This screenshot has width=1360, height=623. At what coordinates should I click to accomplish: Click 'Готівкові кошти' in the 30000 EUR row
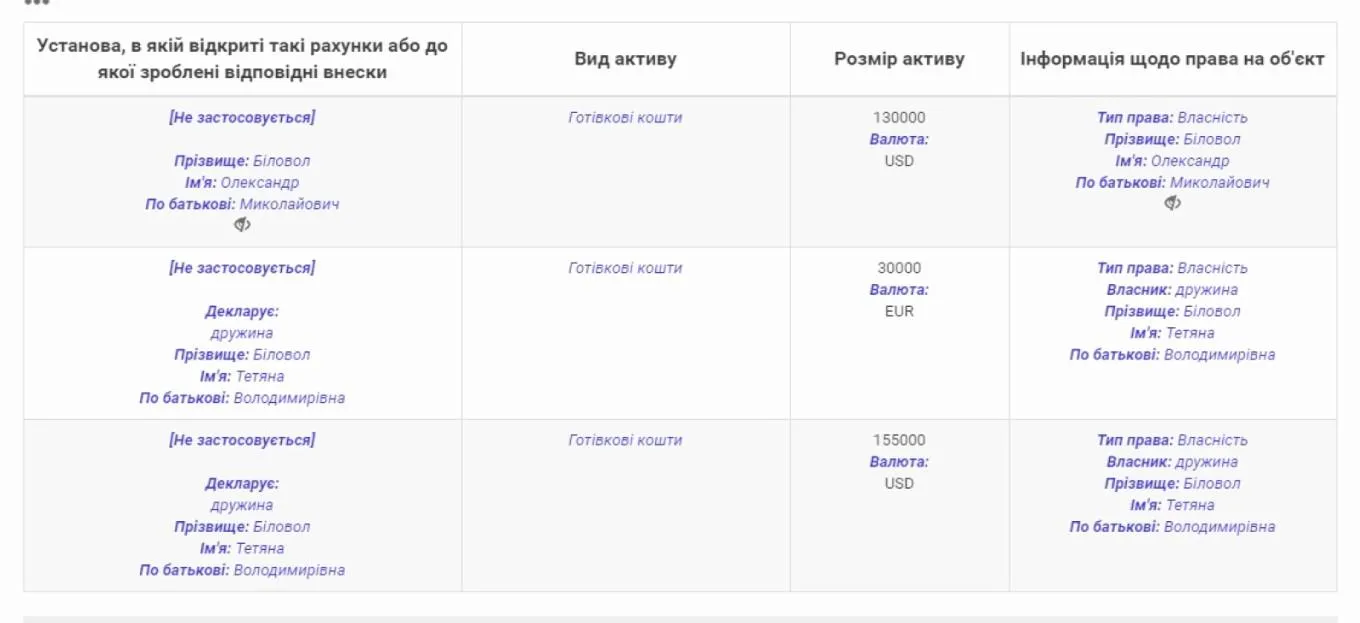[x=625, y=268]
